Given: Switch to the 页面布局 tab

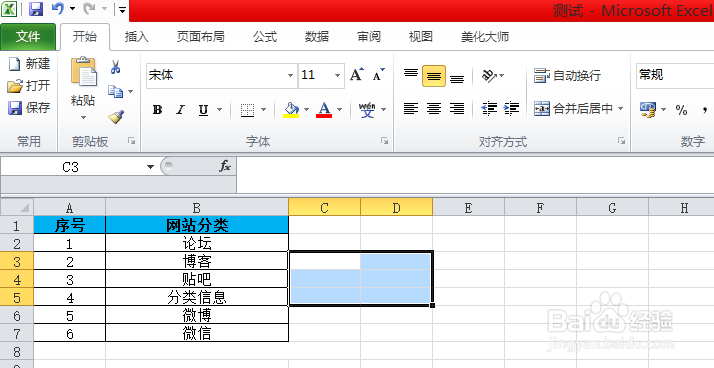Looking at the screenshot, I should (200, 36).
